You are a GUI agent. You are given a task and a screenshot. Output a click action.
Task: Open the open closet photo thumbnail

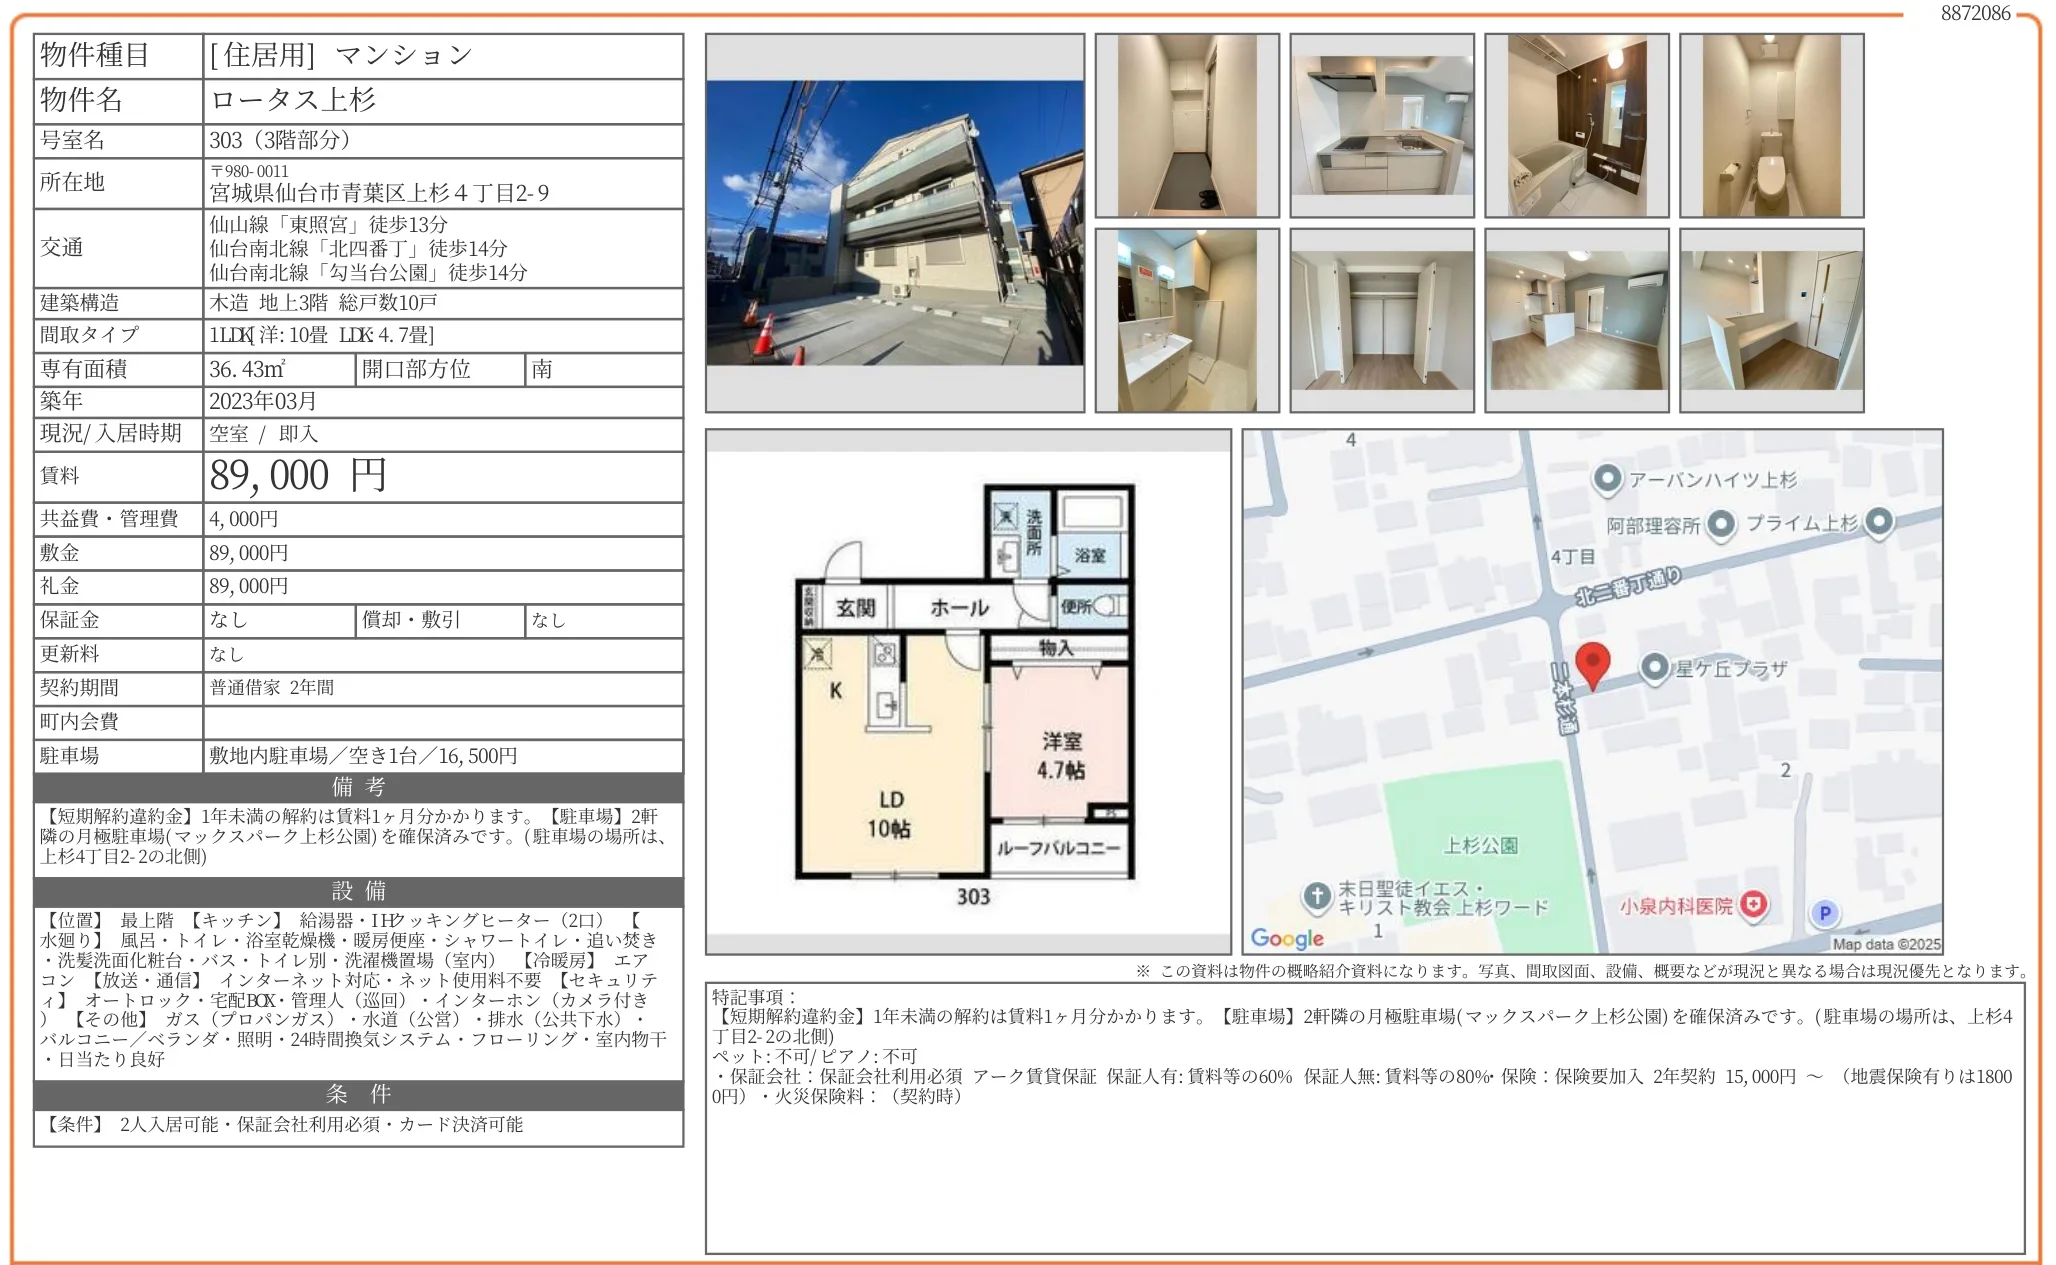point(1381,320)
